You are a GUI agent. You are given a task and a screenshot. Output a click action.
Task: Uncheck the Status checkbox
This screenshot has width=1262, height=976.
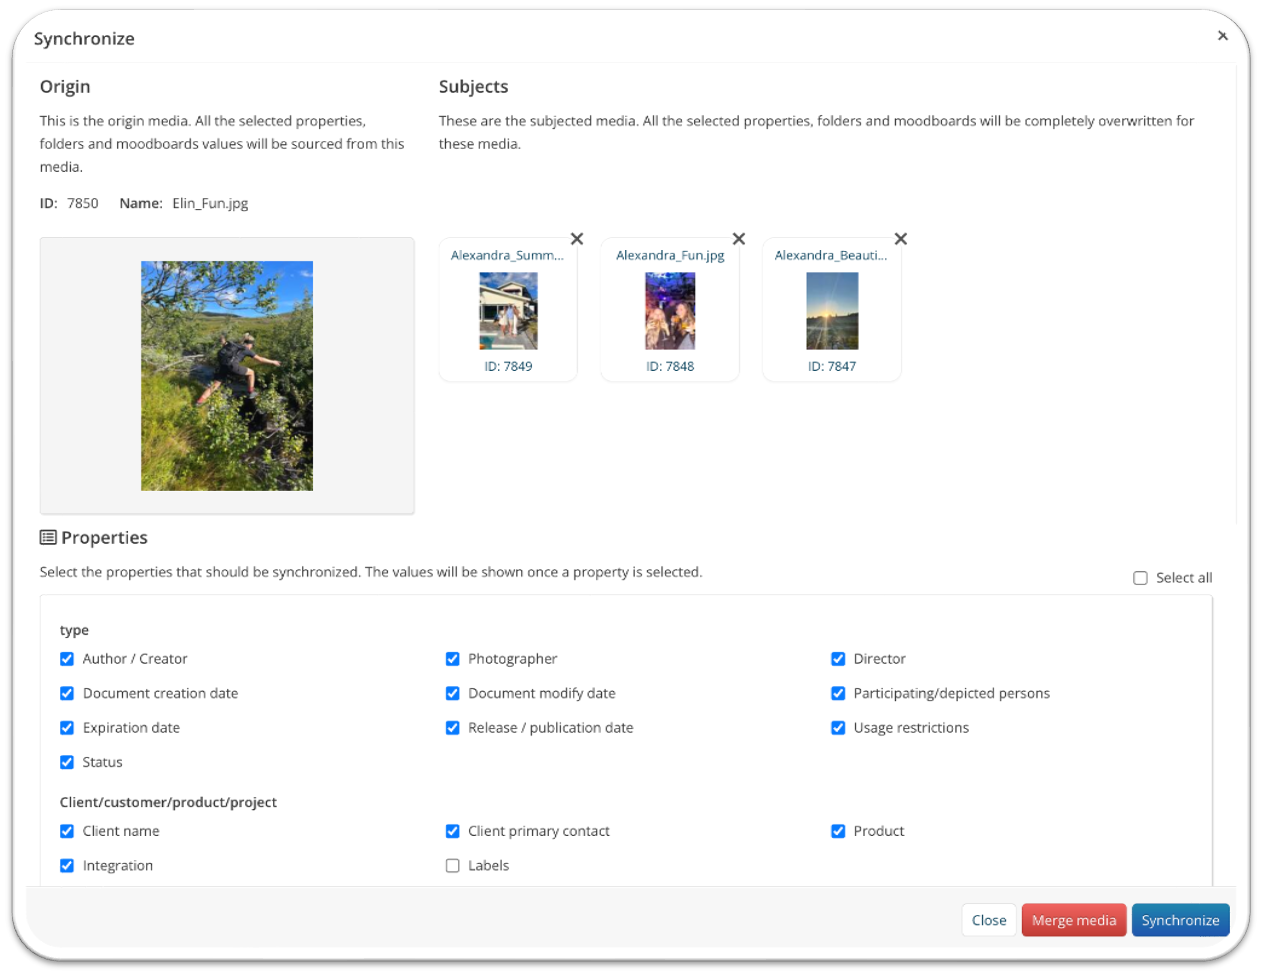(x=67, y=762)
